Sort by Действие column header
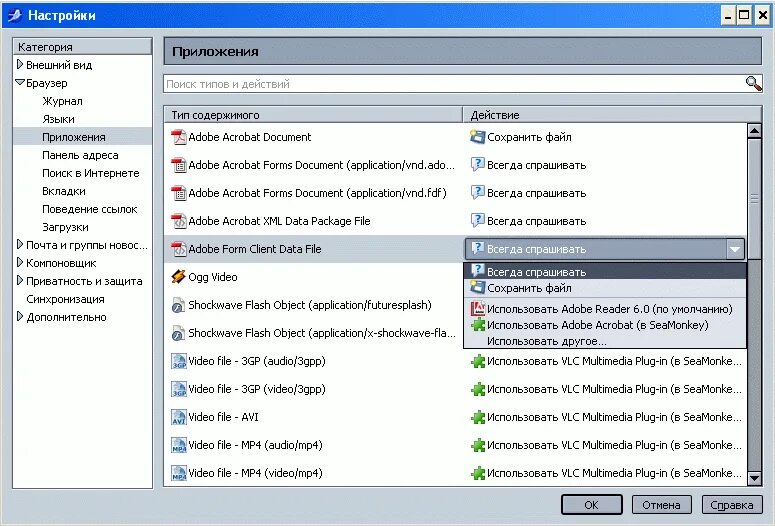This screenshot has width=775, height=526. coord(612,115)
